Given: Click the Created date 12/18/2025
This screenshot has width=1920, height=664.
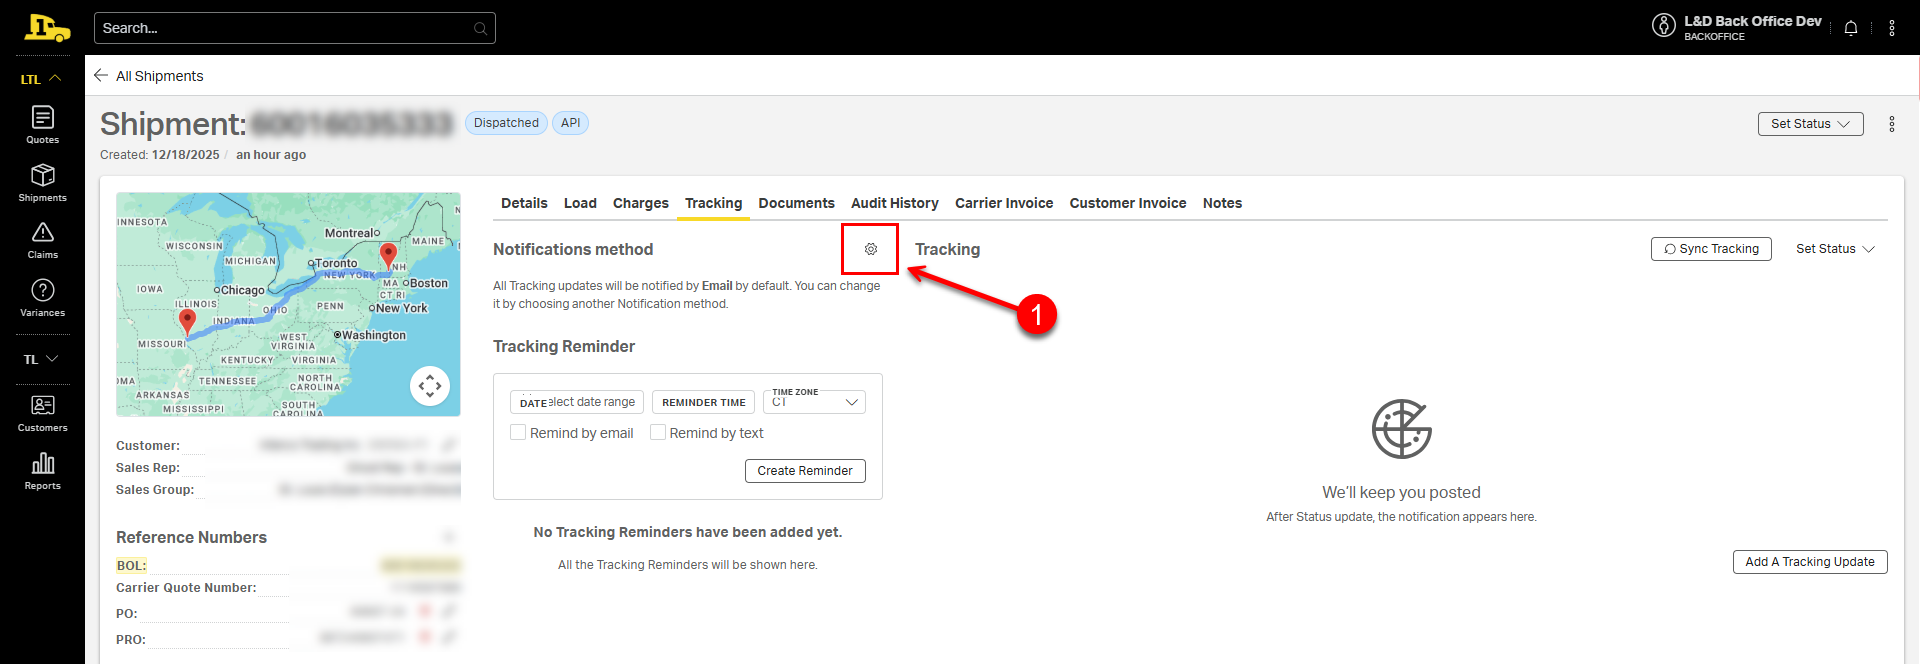Looking at the screenshot, I should (185, 155).
